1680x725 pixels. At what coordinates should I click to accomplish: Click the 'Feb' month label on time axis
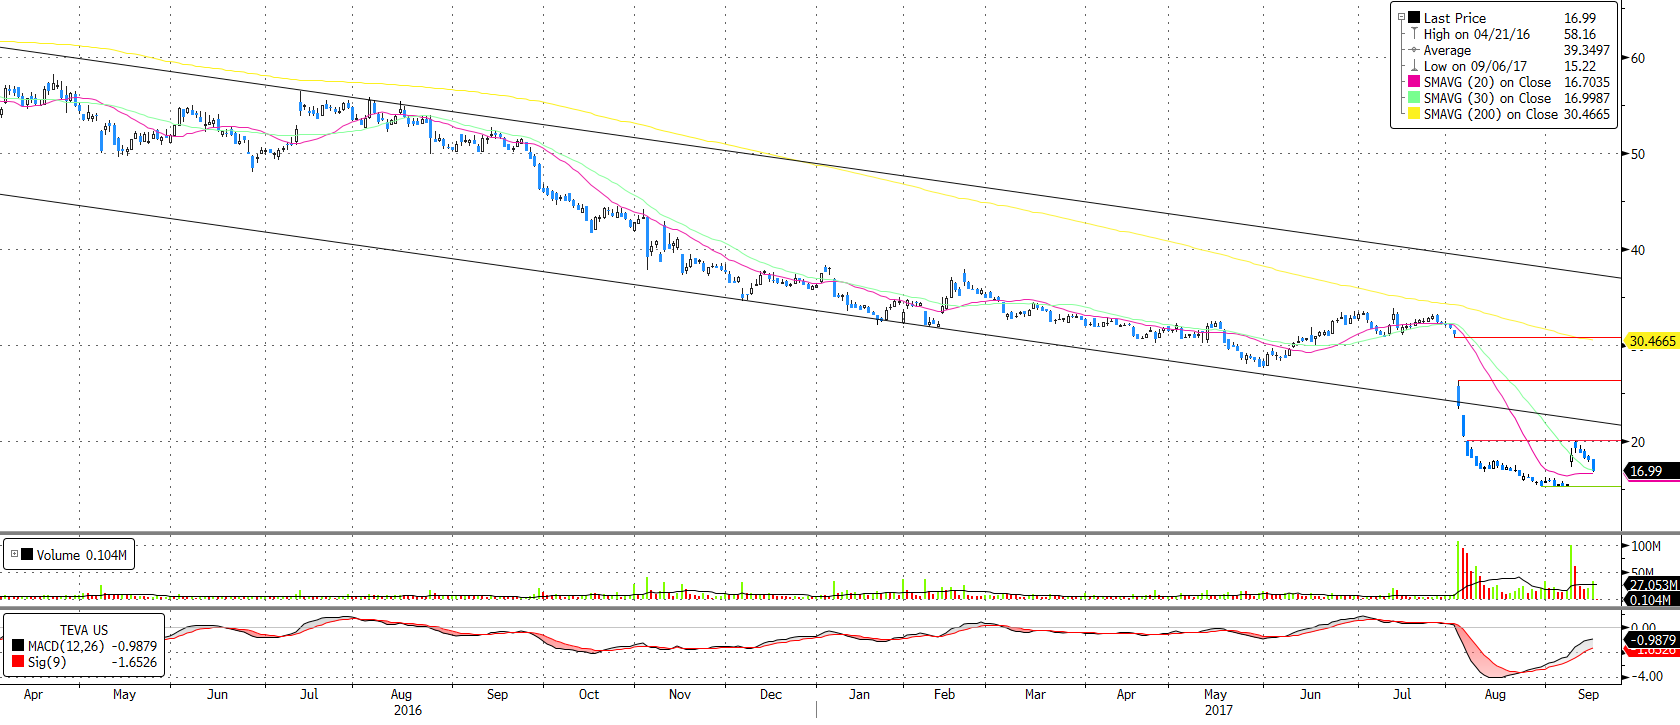944,694
